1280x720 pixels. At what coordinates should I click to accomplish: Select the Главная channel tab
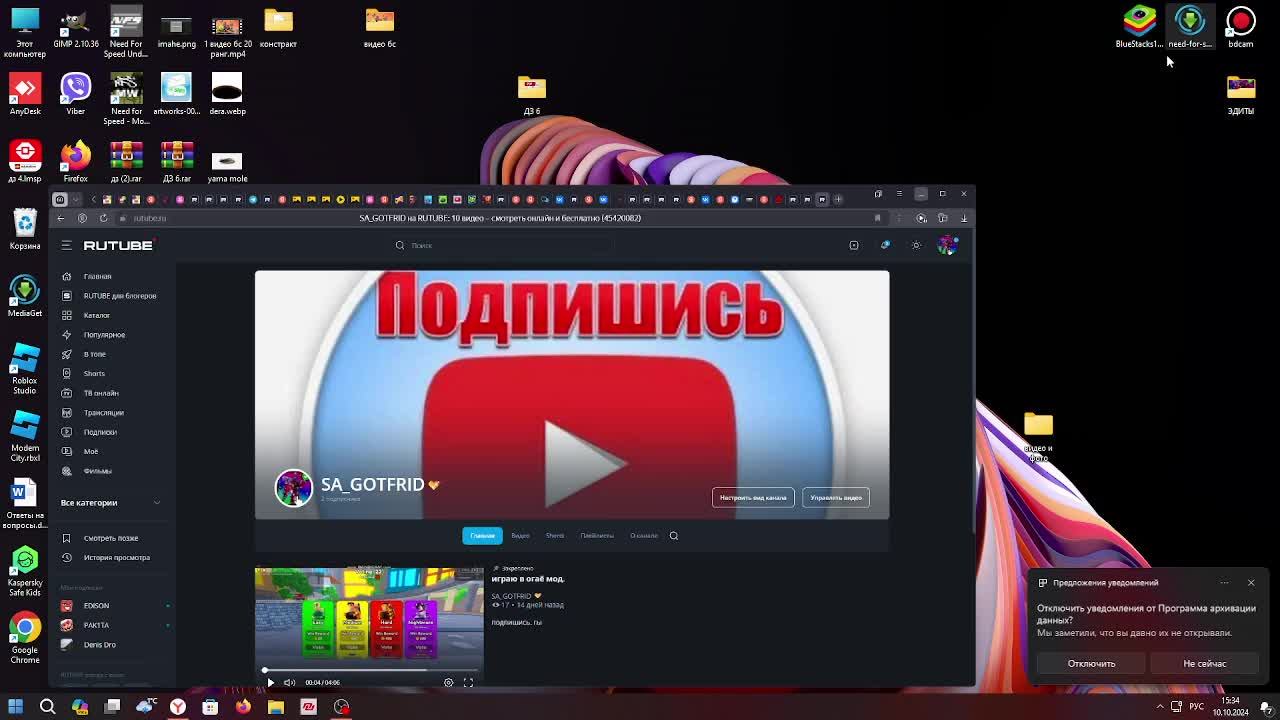[x=482, y=536]
